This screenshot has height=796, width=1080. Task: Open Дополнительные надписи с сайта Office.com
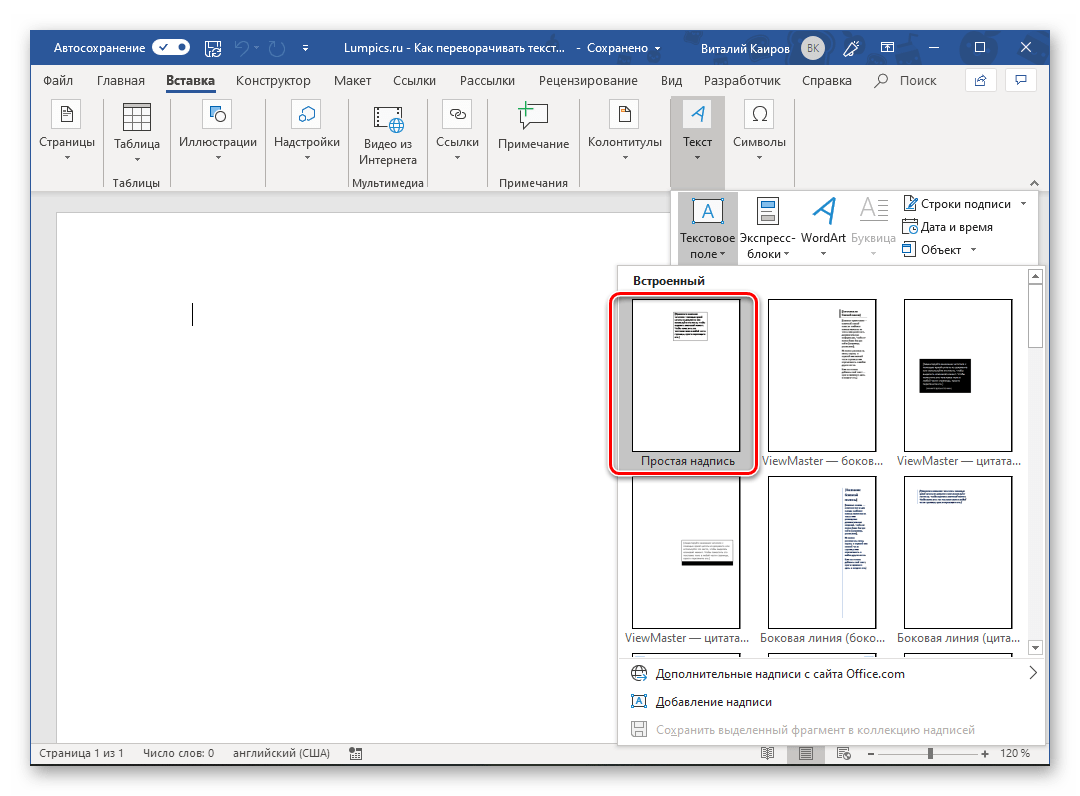pos(832,673)
